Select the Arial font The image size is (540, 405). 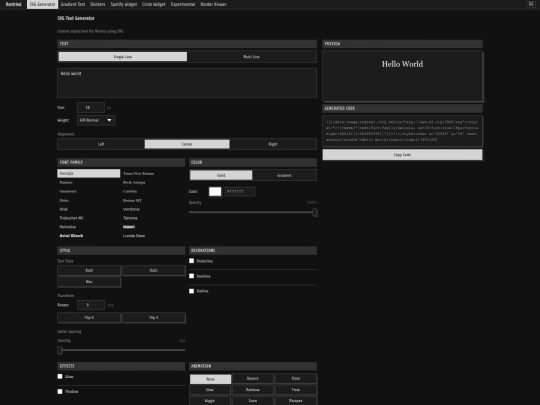click(x=89, y=209)
